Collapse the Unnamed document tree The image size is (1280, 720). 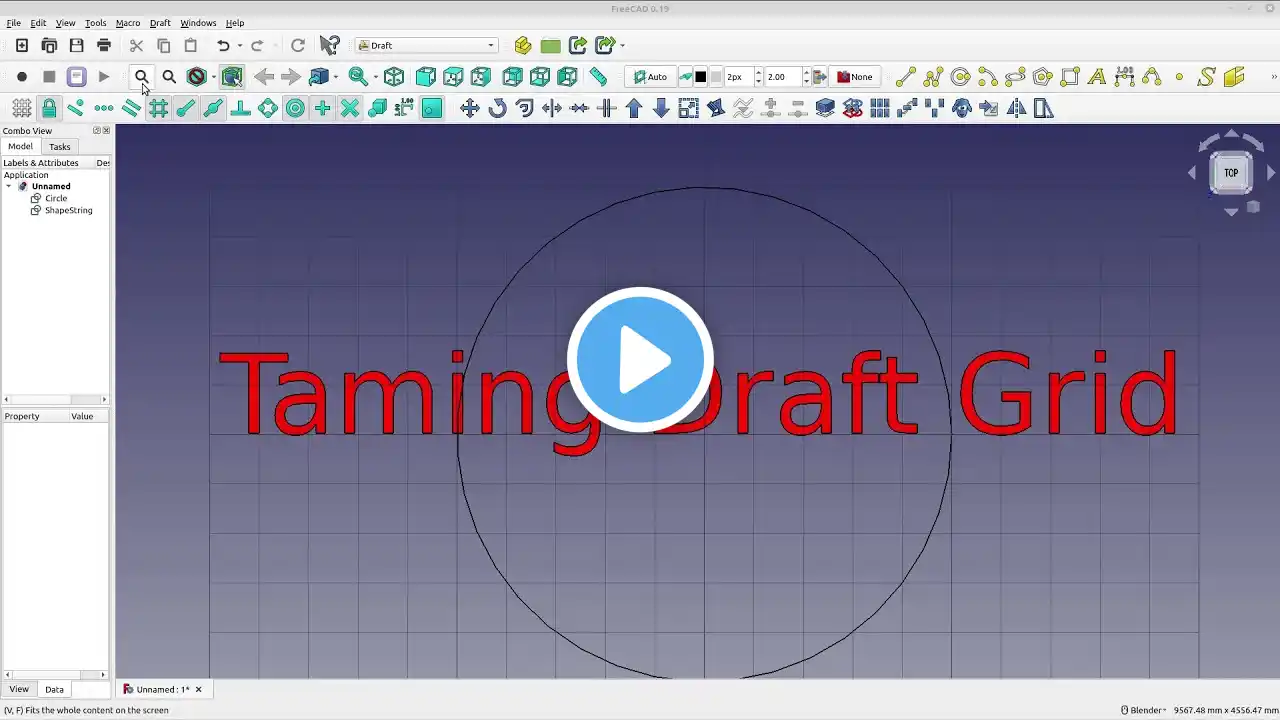pos(9,186)
